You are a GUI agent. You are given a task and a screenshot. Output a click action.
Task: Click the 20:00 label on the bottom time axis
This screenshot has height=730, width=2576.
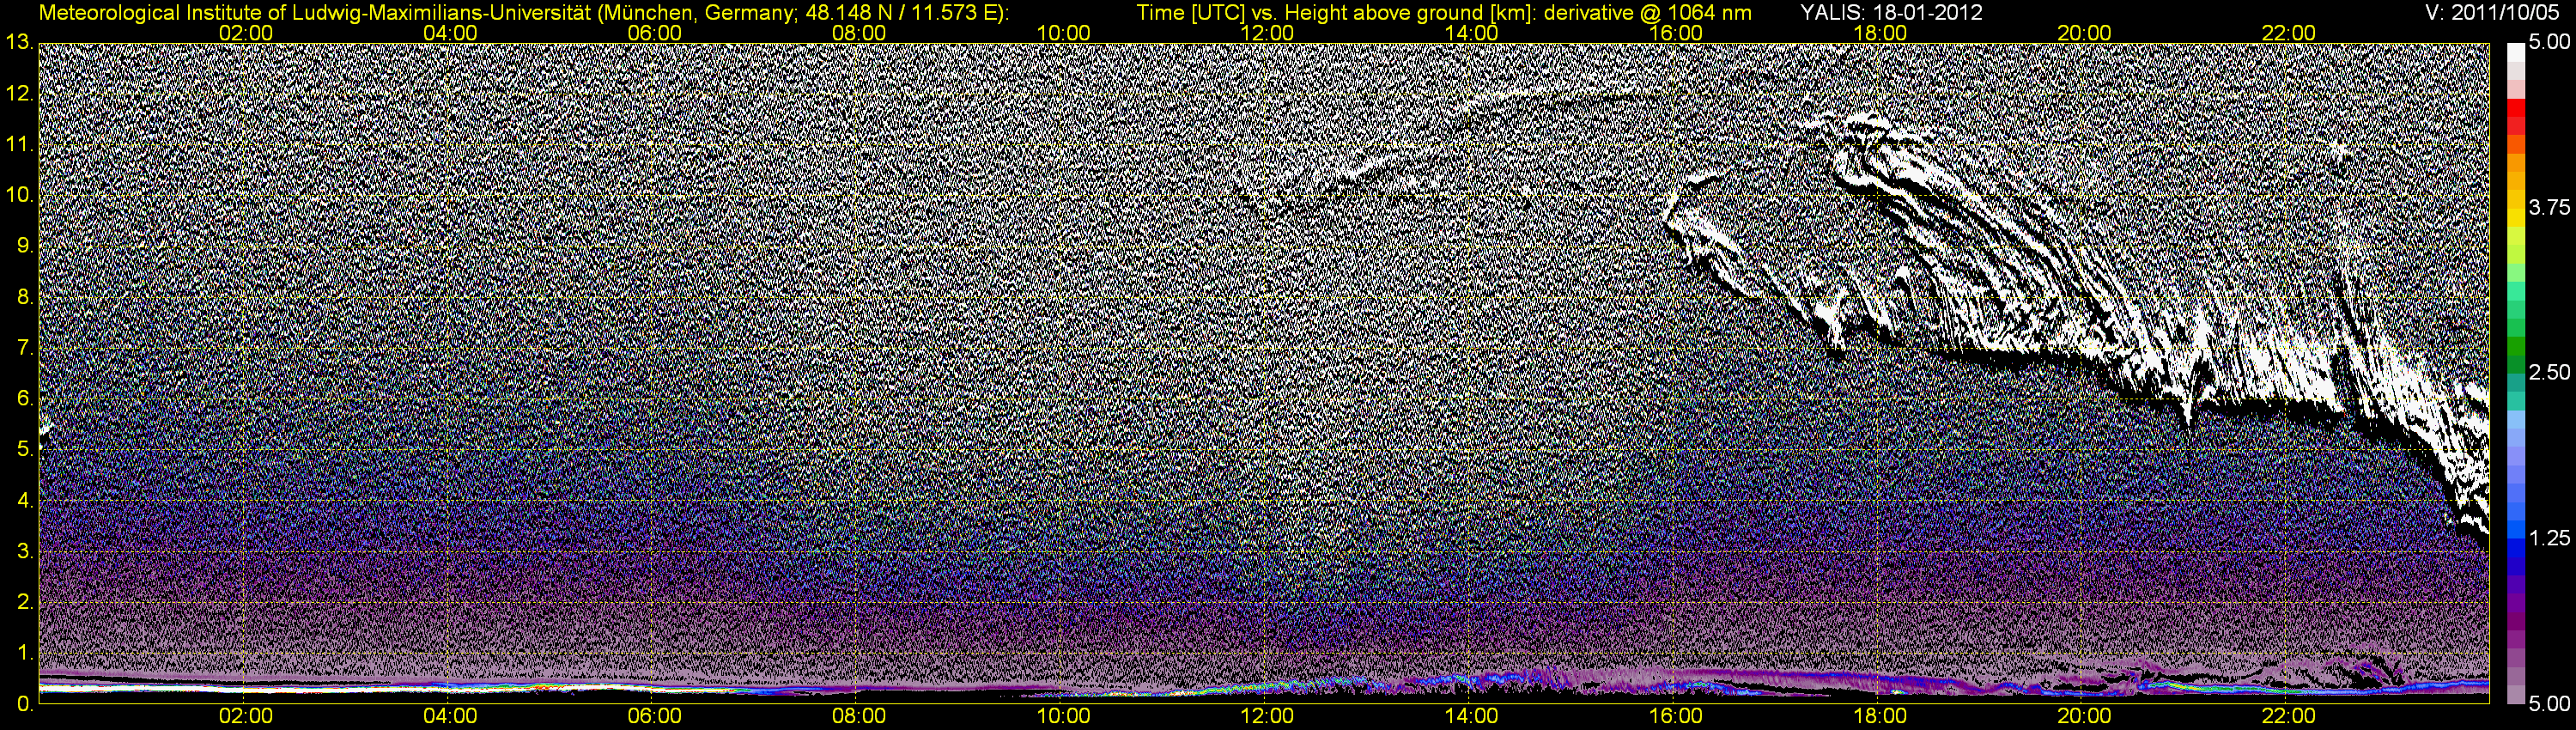click(2084, 717)
